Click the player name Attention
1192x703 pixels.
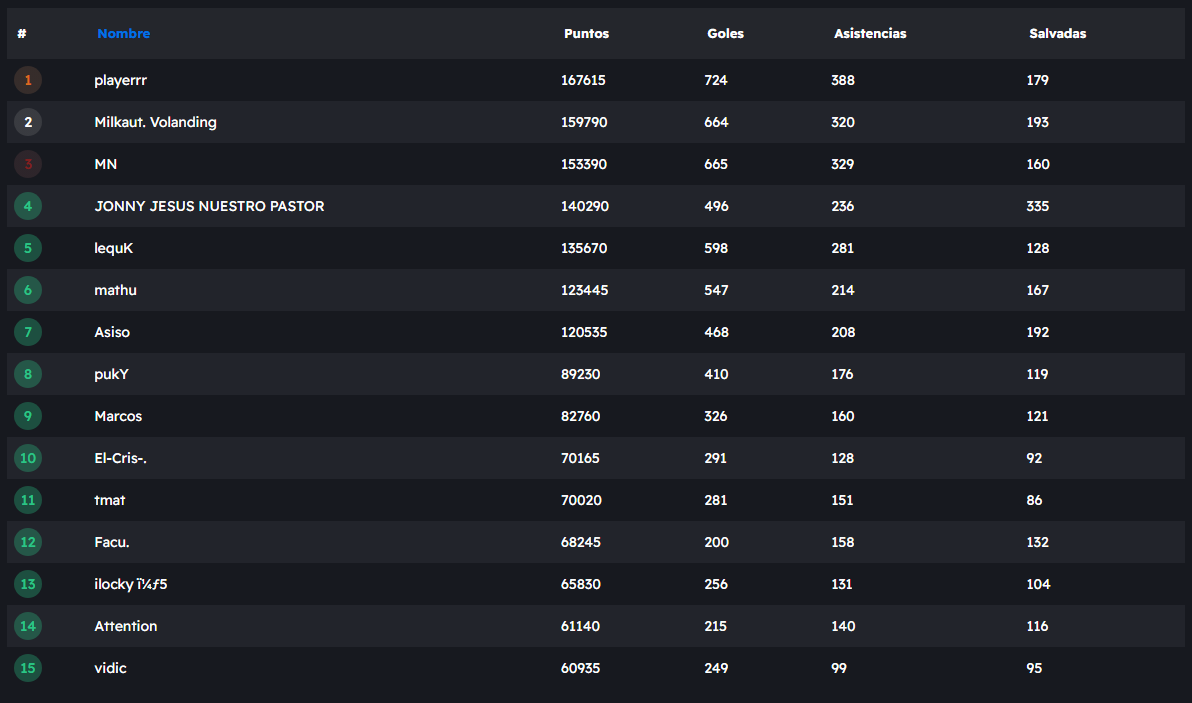click(125, 626)
